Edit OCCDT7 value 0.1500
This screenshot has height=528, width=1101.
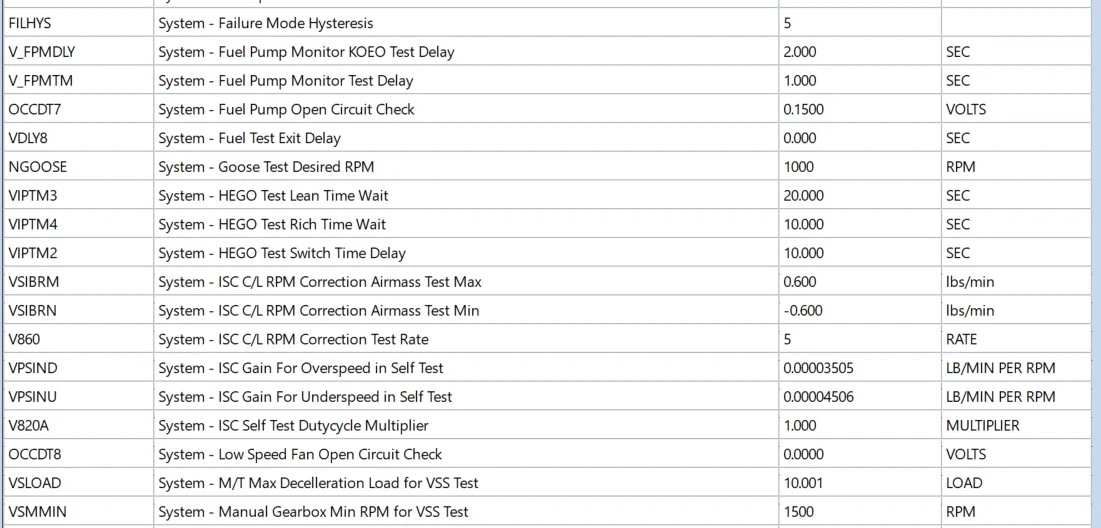(859, 110)
